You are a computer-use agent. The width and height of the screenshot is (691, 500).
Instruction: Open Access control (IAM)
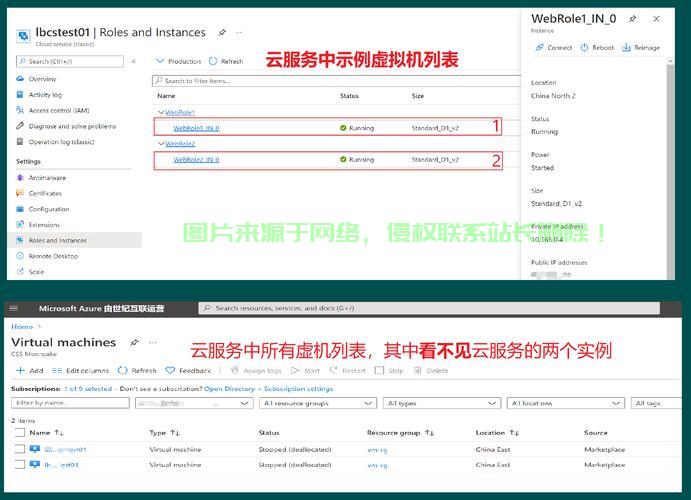pos(59,111)
